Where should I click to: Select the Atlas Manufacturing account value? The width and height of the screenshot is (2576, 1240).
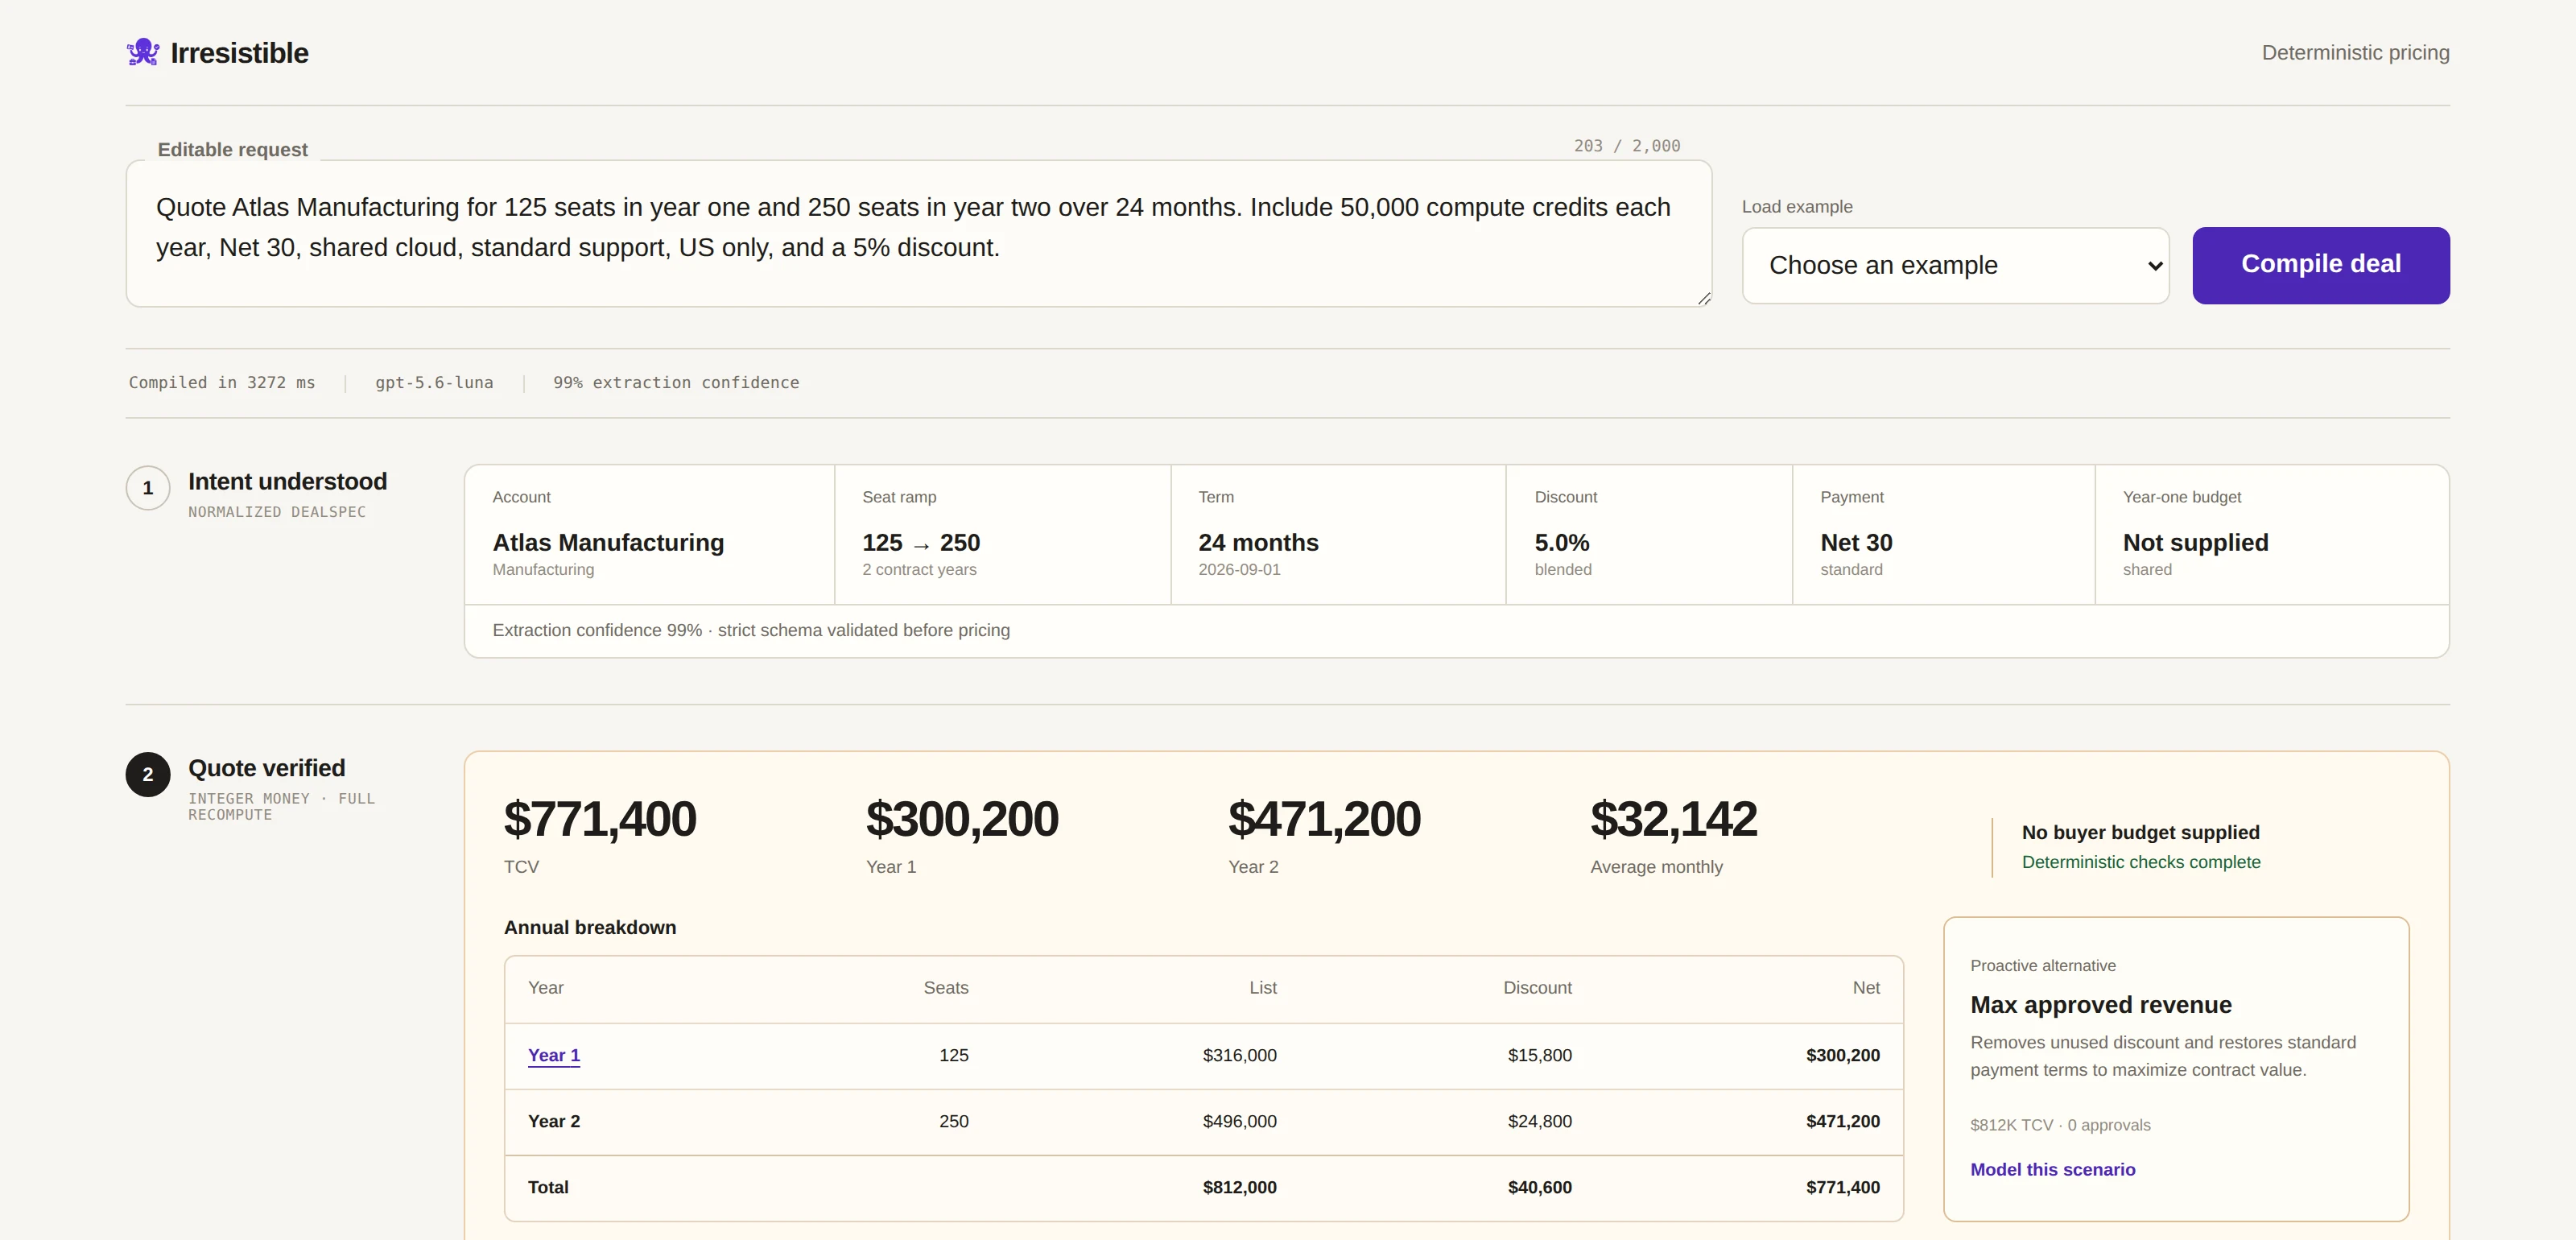tap(608, 542)
